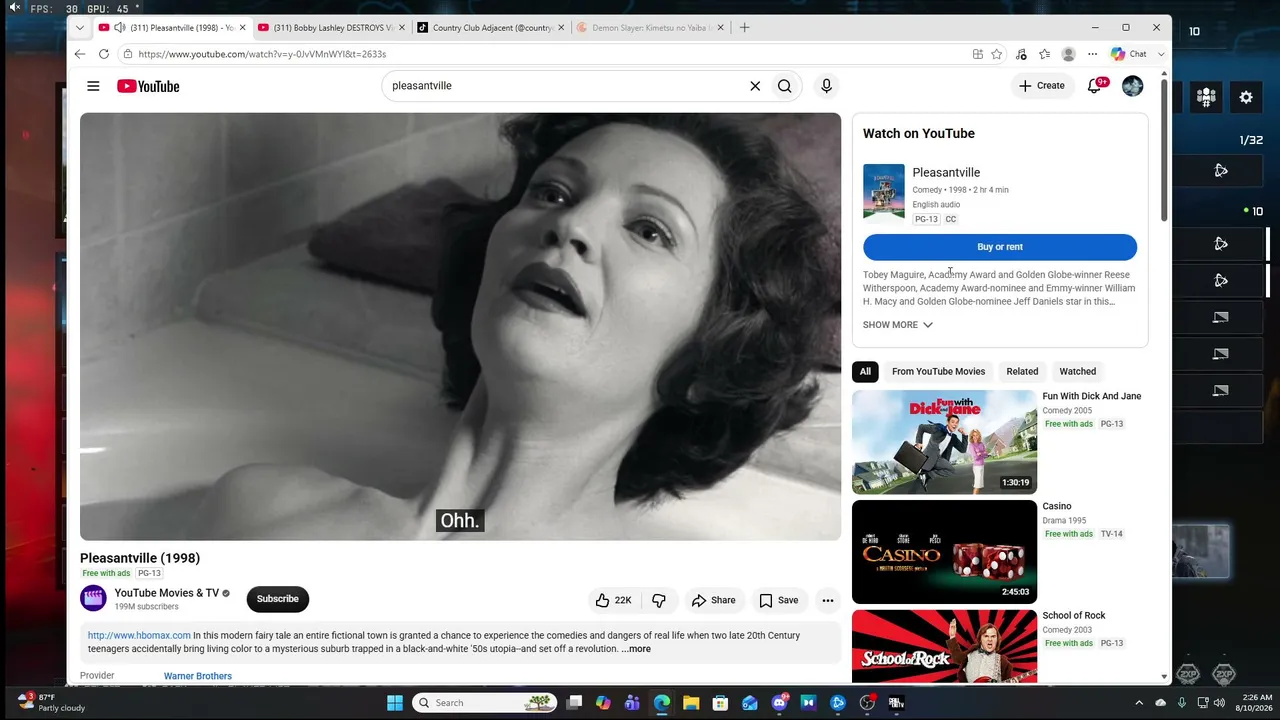Like the Pleasantville video

(x=613, y=600)
